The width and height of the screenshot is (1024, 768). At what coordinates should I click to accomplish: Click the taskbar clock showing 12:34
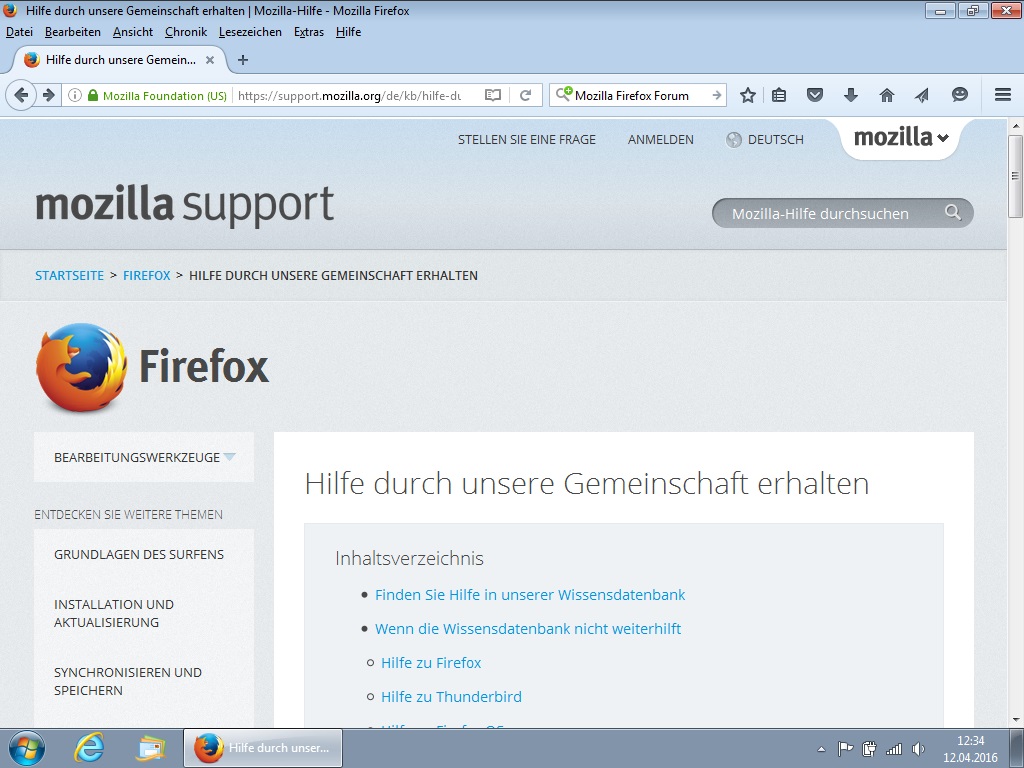(970, 749)
